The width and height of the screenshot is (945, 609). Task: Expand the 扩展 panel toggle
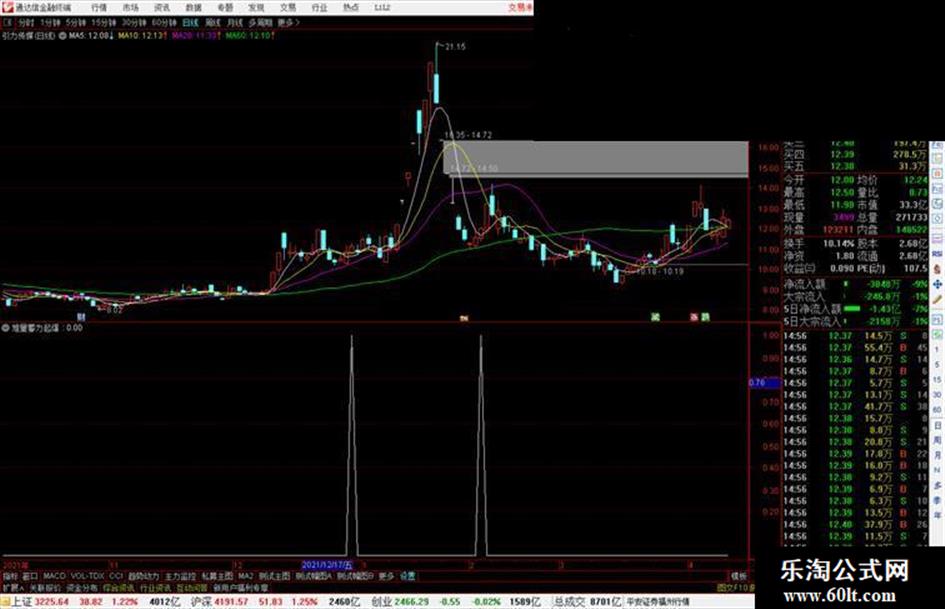pos(13,587)
